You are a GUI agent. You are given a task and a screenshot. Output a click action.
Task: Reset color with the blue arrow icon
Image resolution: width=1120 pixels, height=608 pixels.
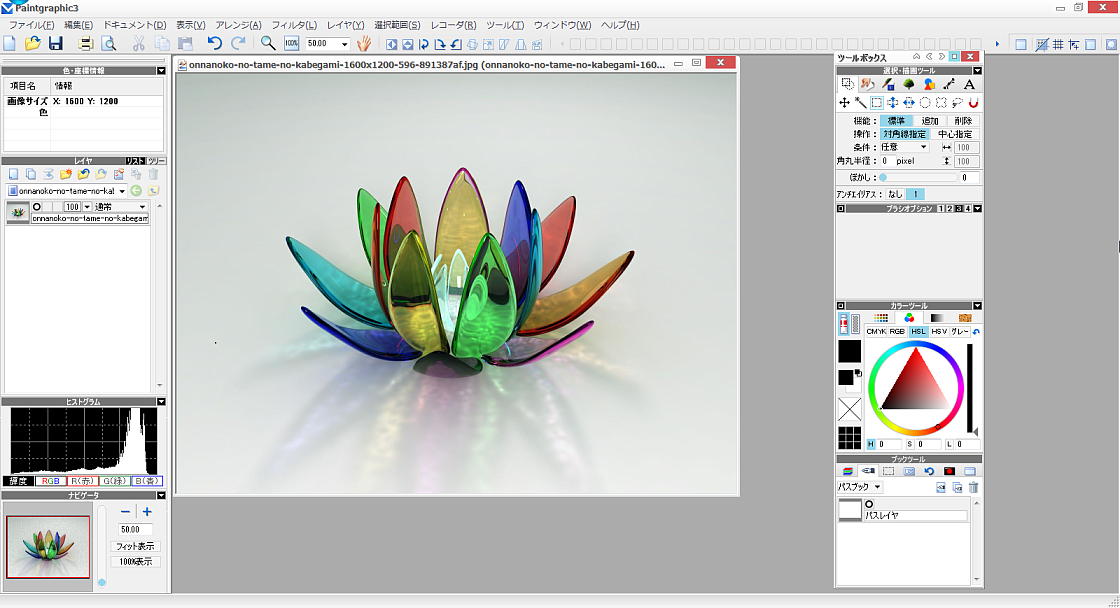[x=976, y=332]
